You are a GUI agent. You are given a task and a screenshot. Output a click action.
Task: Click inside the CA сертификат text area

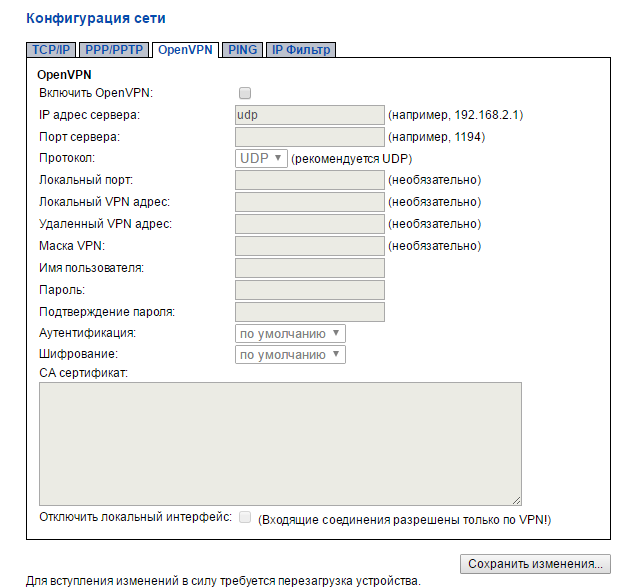[x=280, y=444]
